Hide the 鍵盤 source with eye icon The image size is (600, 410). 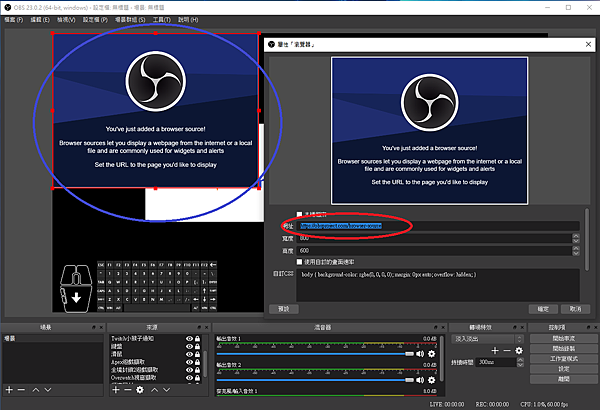click(189, 346)
